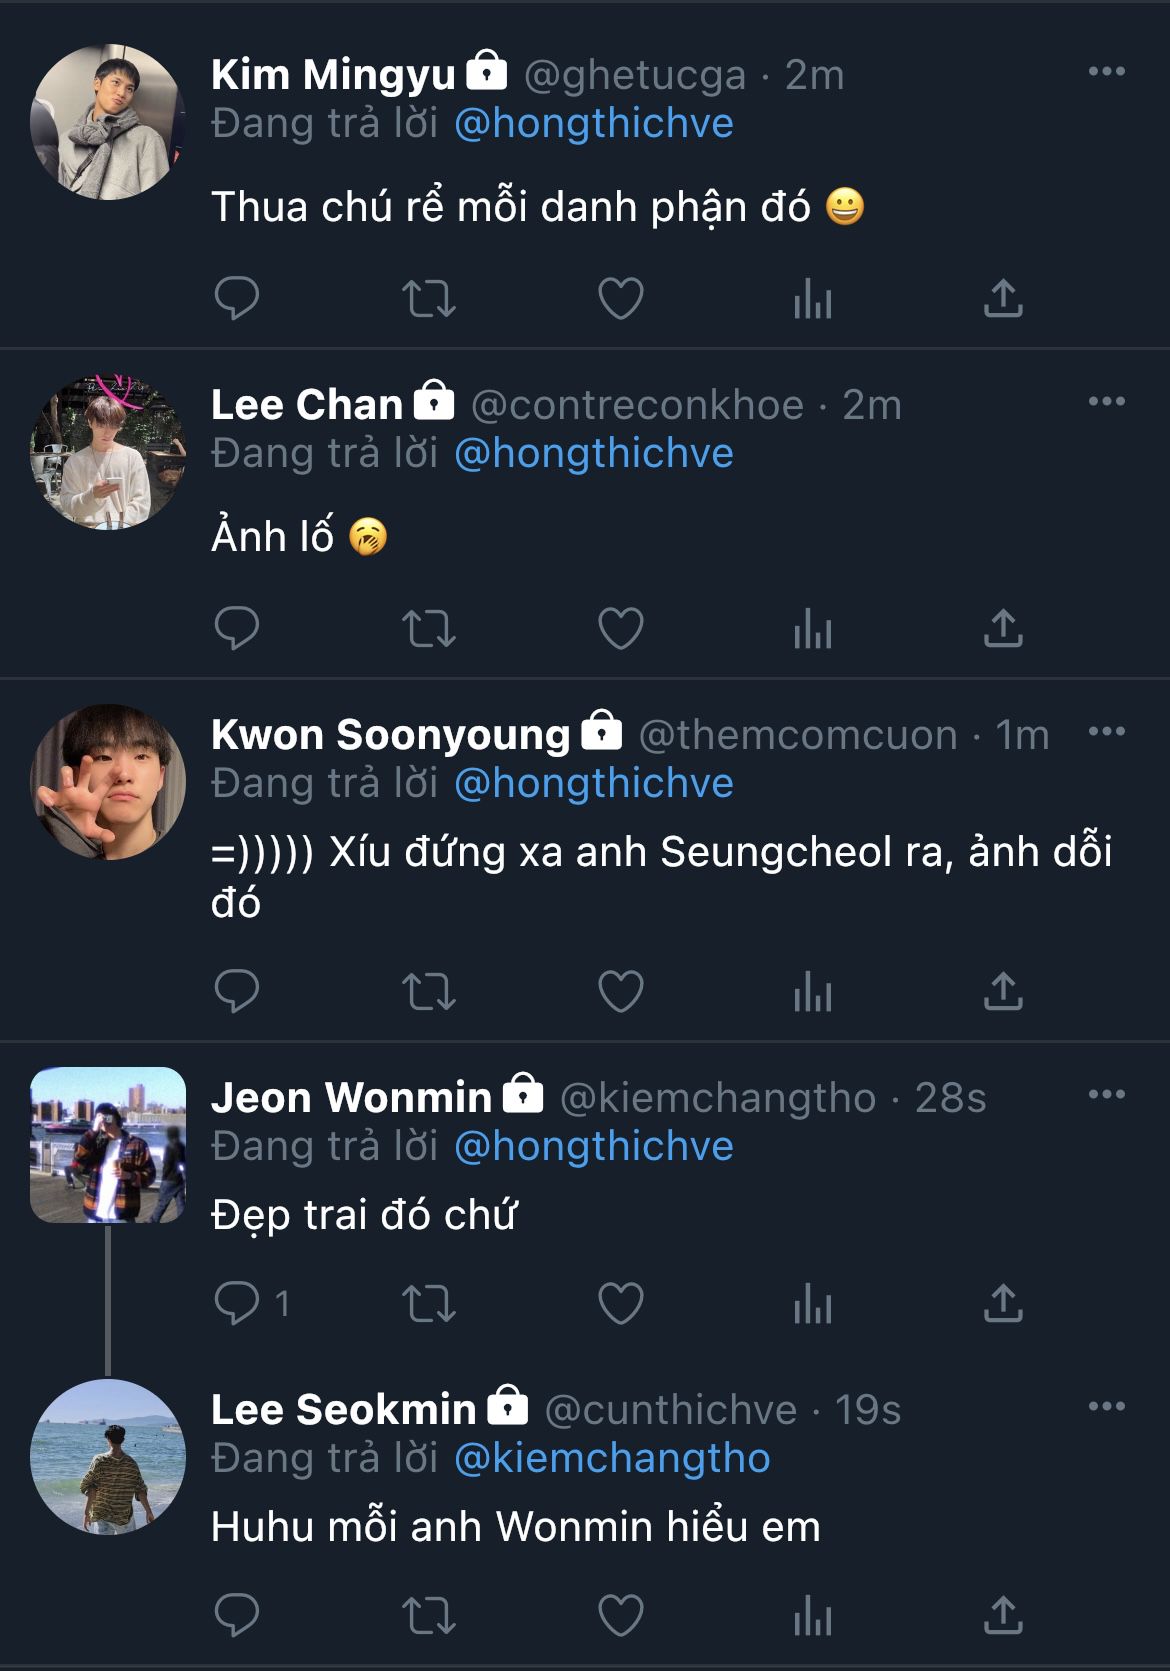Viewport: 1170px width, 1671px height.
Task: Expand more menu on Kwon Soonyoung's tweet
Action: coord(1106,732)
